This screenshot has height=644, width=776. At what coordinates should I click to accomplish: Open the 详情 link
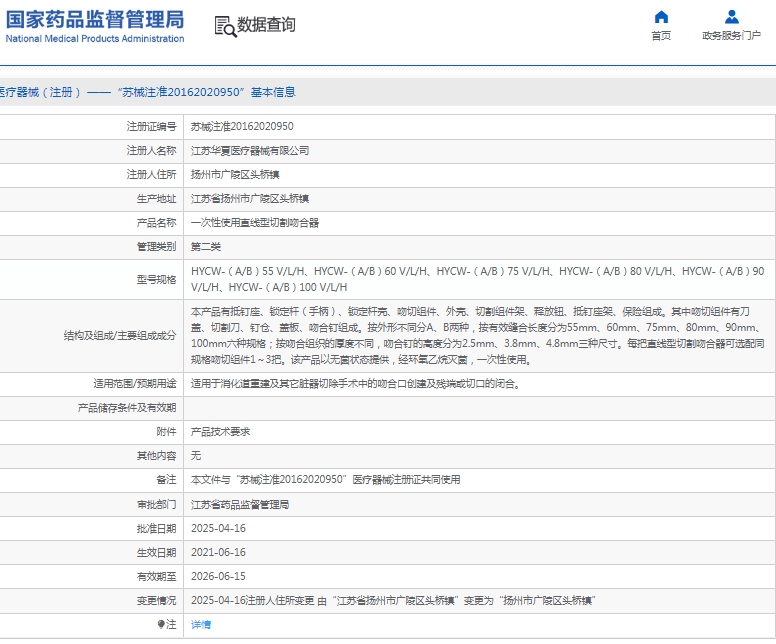pos(201,625)
